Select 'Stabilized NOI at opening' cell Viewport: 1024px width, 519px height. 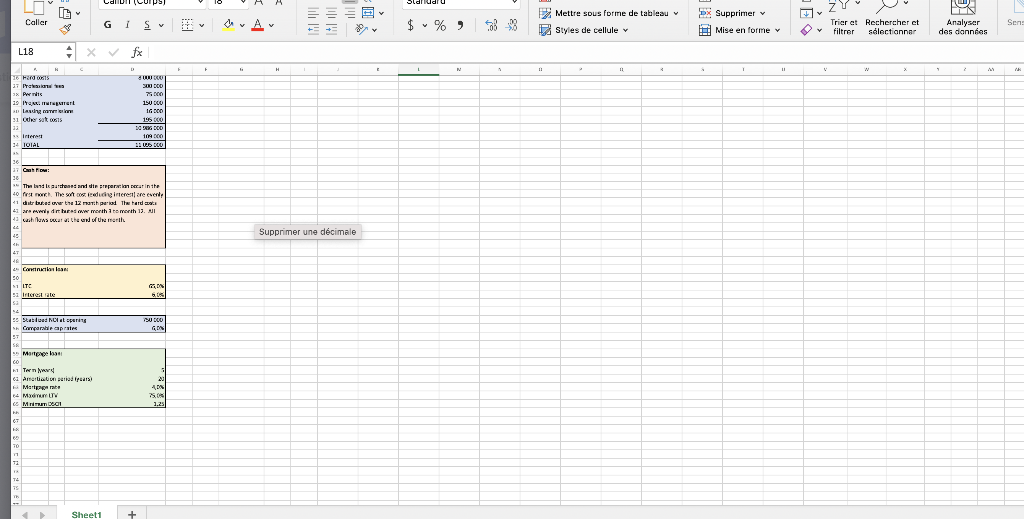pyautogui.click(x=54, y=320)
